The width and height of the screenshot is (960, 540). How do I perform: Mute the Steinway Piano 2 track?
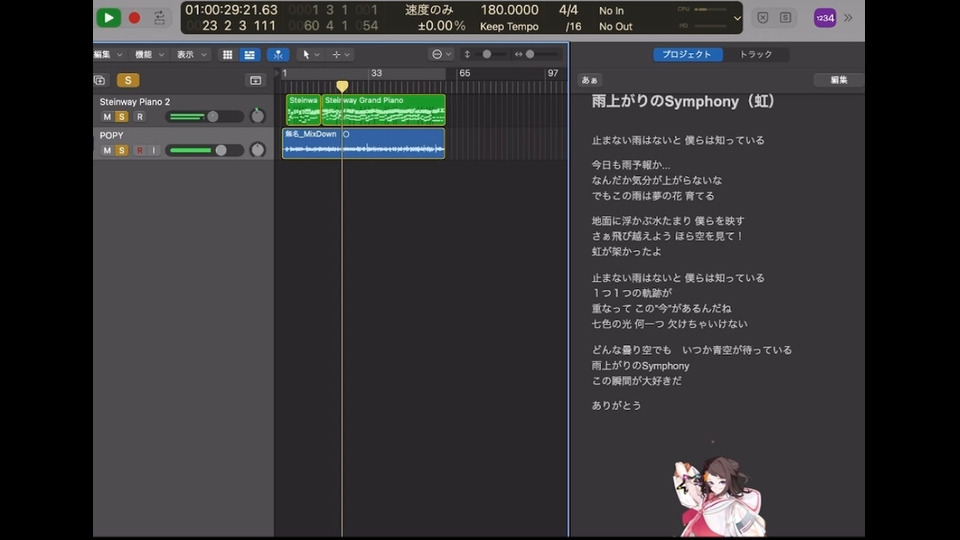click(x=107, y=116)
